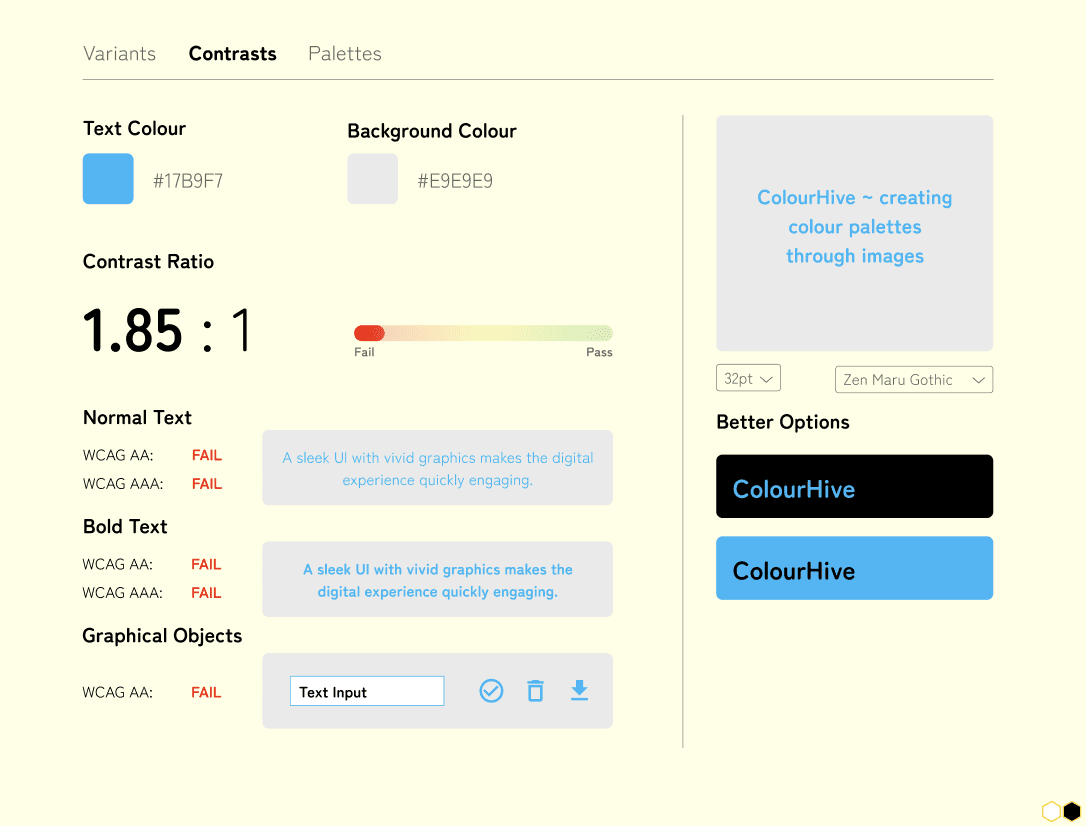1086x826 pixels.
Task: Click the Fail label under the bar
Action: pyautogui.click(x=364, y=352)
